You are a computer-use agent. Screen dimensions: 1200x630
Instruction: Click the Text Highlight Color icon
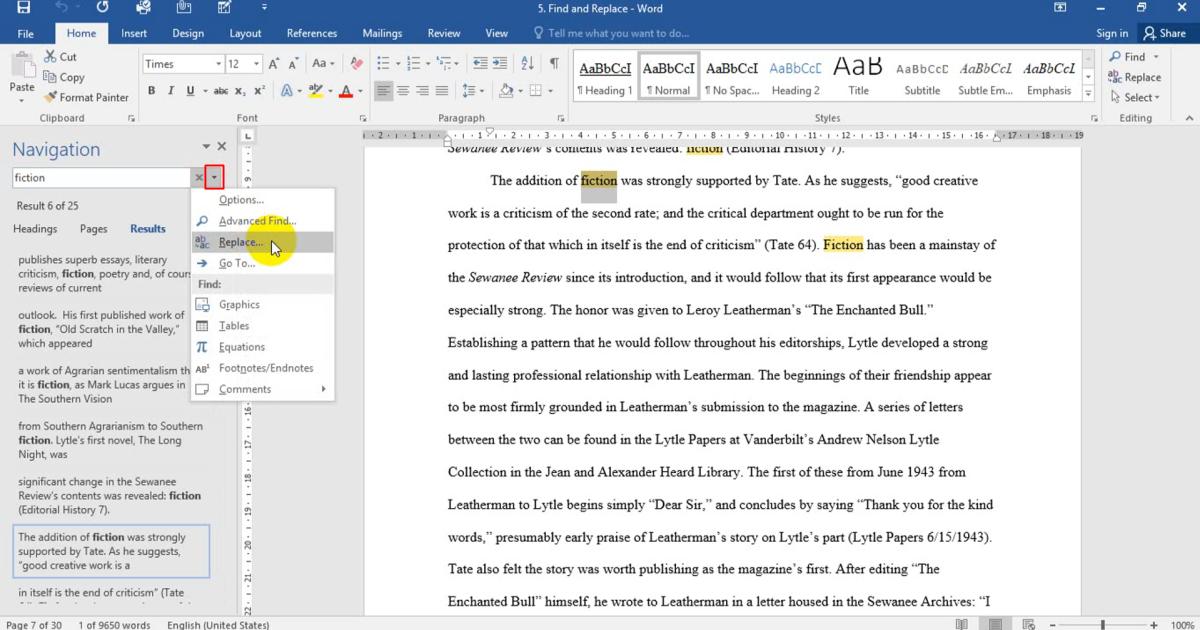click(x=316, y=91)
